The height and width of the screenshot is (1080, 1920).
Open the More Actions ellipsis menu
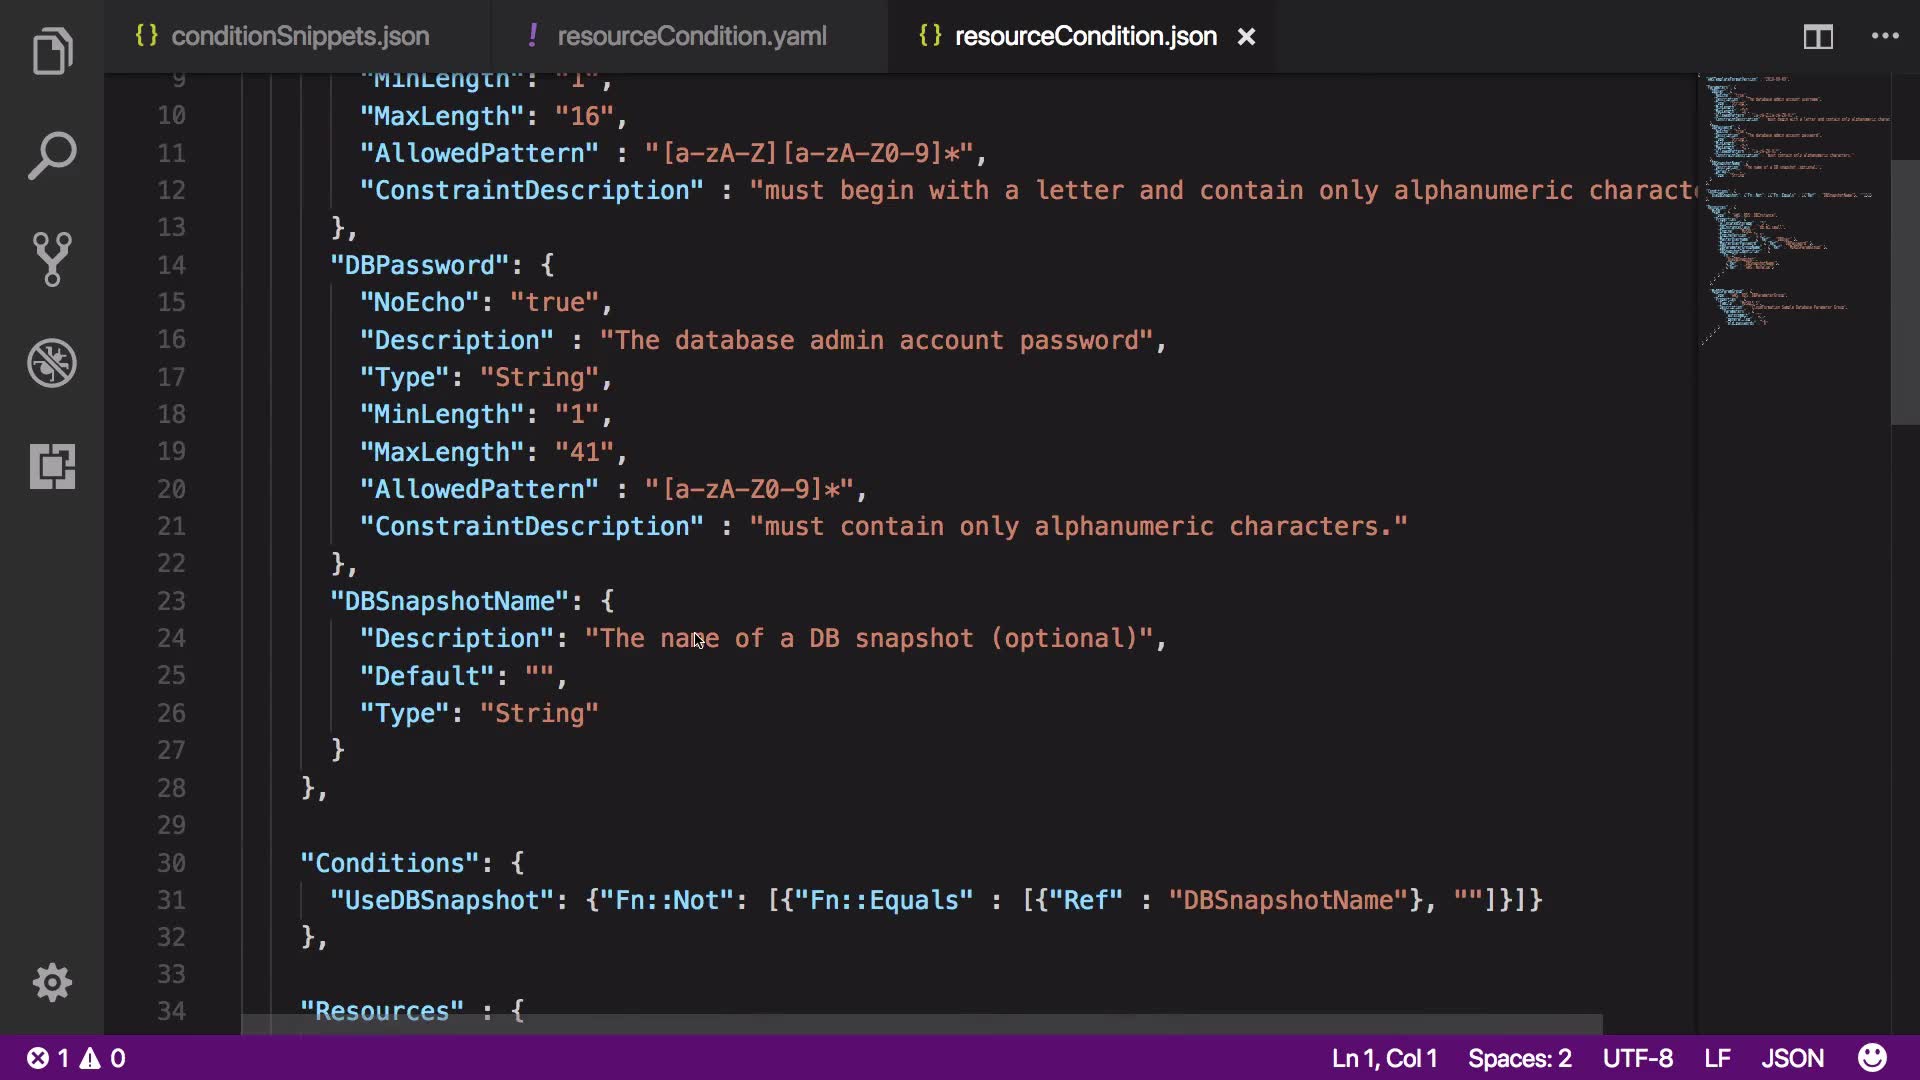[1885, 37]
